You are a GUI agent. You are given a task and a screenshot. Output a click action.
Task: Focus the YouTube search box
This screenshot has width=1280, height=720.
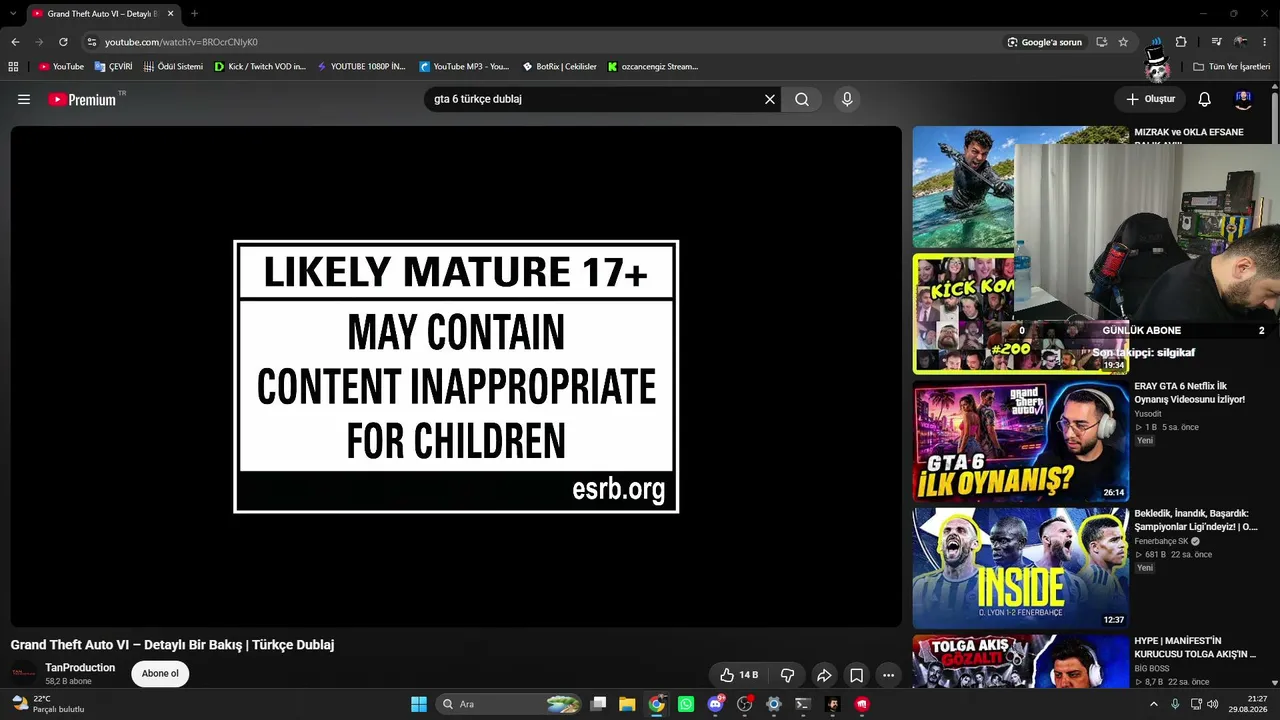point(595,100)
